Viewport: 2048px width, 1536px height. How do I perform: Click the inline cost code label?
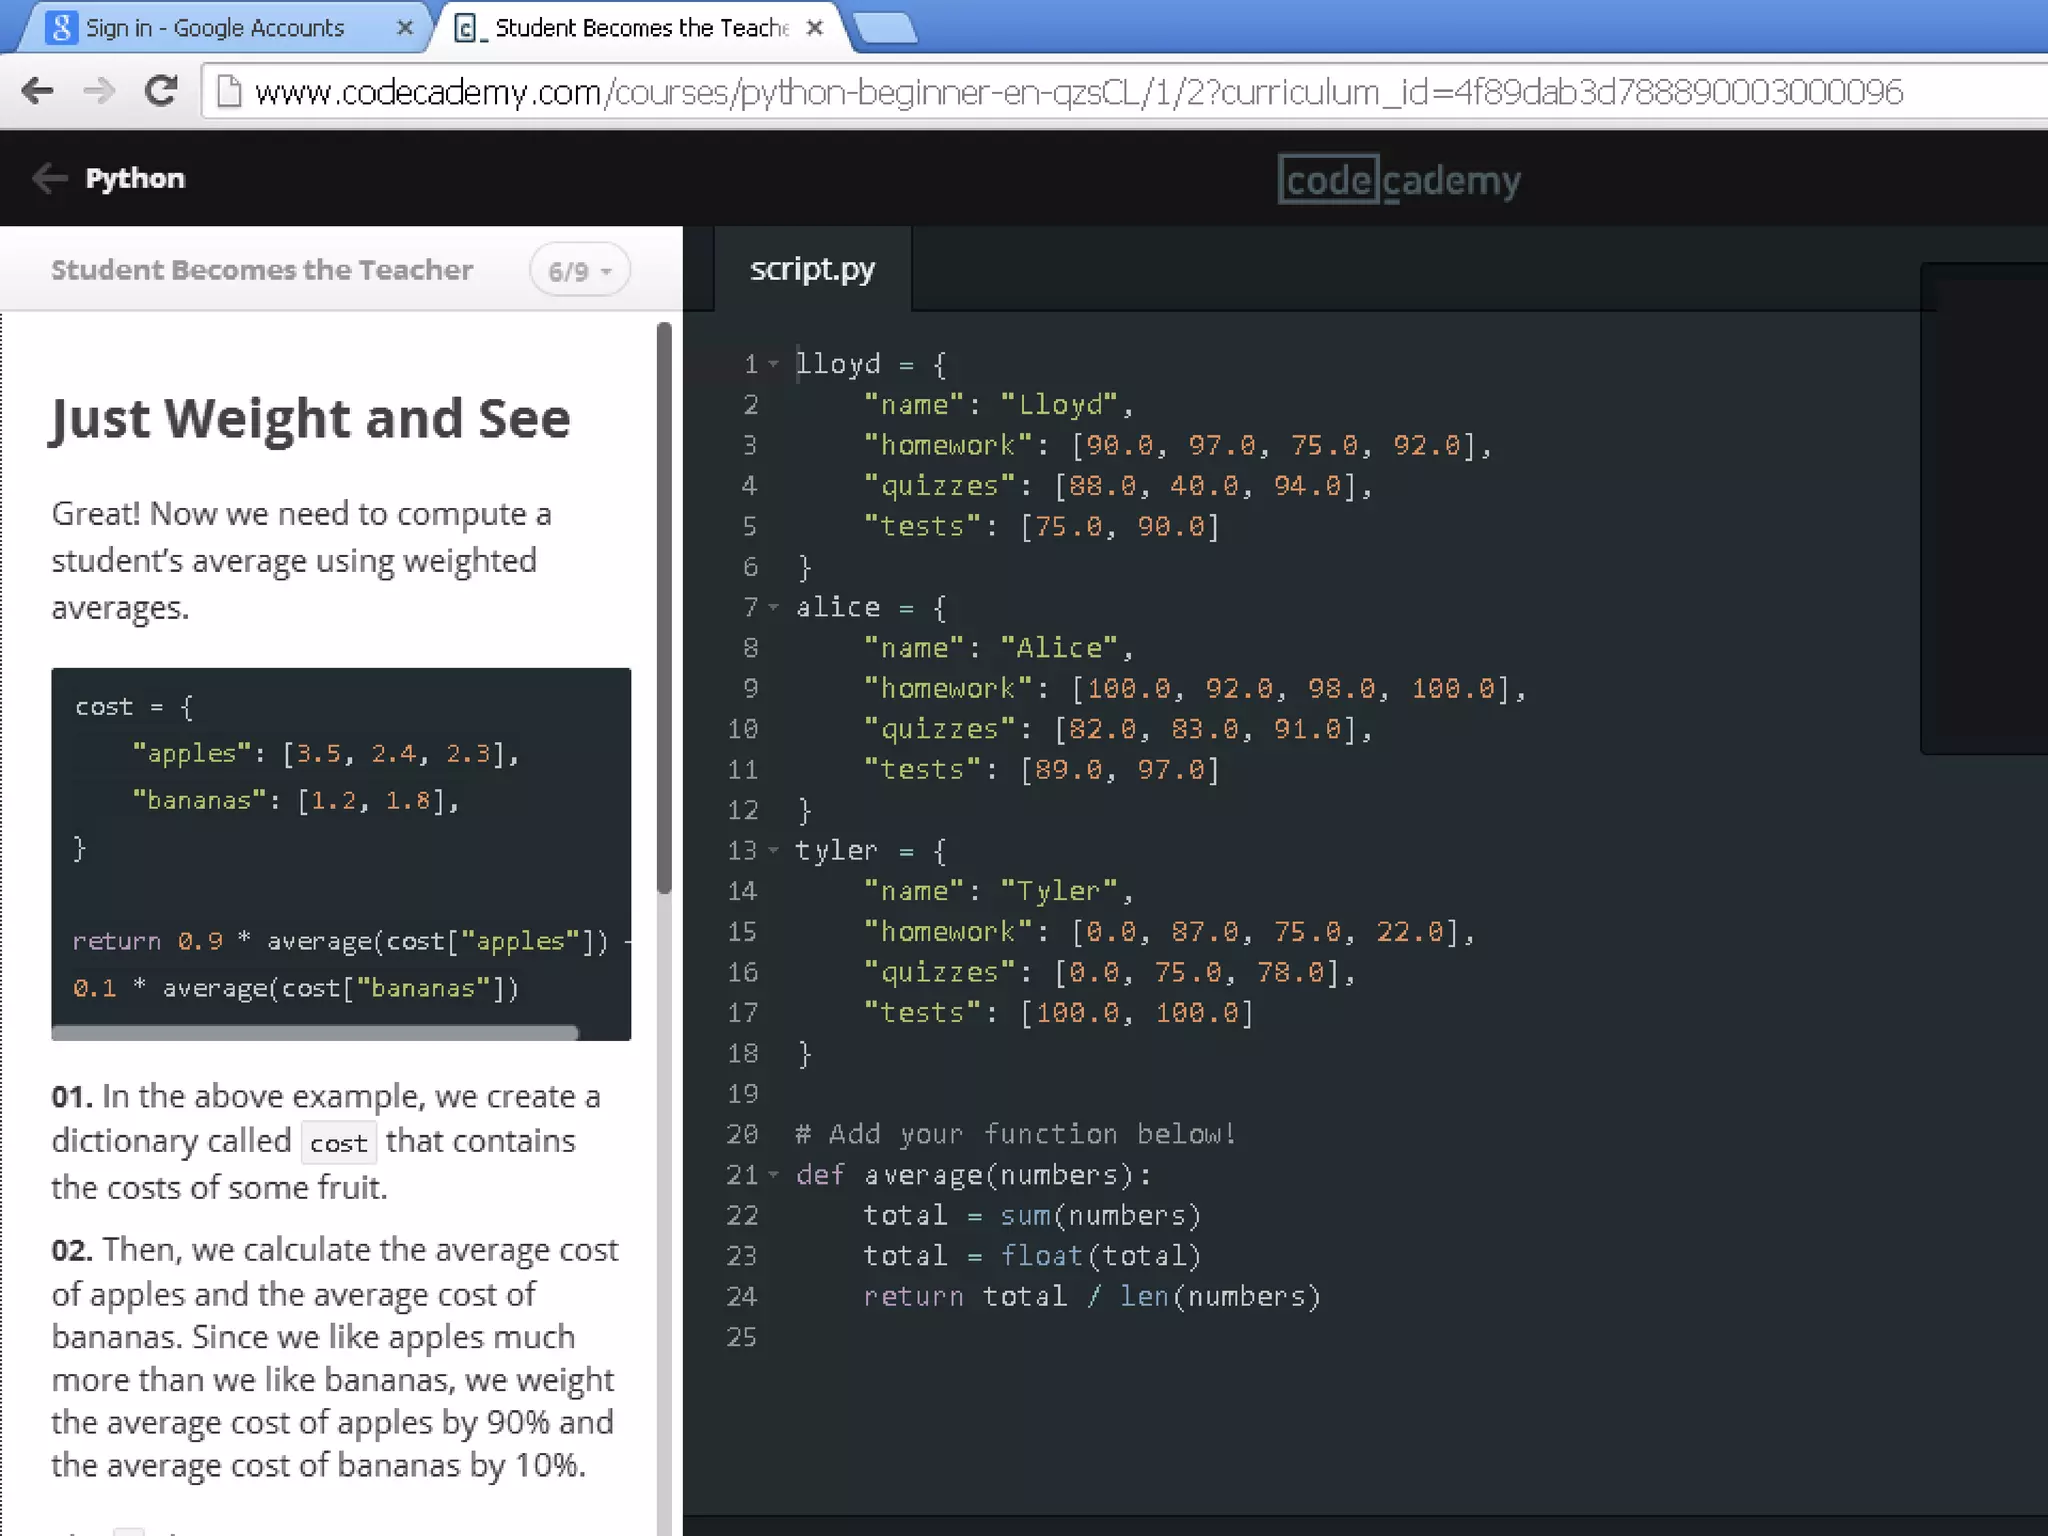click(338, 1142)
